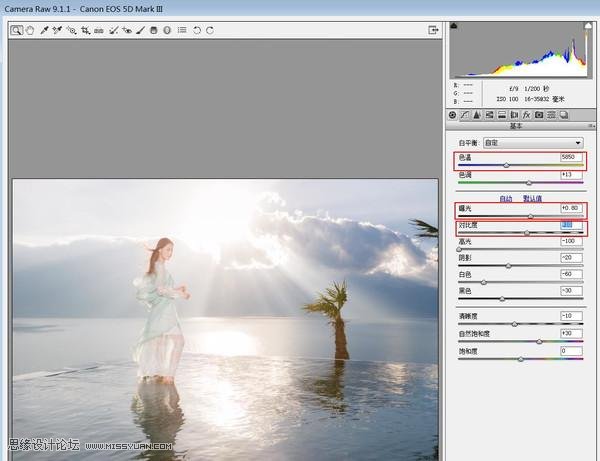Pick the White Balance eyedropper tool
Viewport: 600px width, 461px height.
(44, 30)
